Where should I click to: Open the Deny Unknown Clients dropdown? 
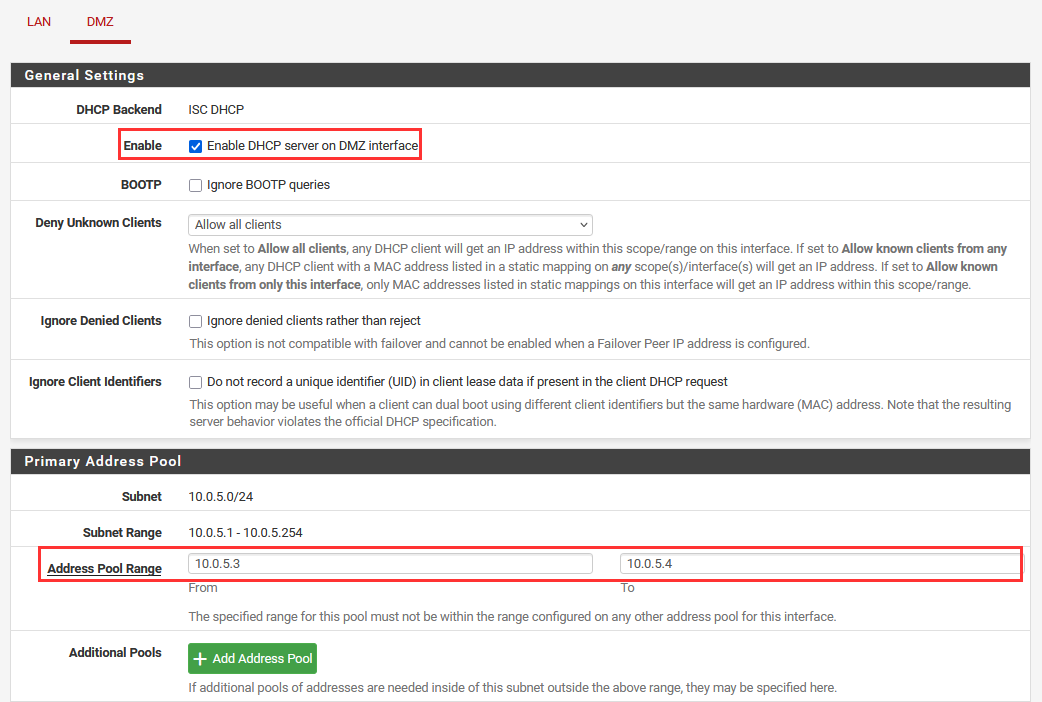(389, 225)
